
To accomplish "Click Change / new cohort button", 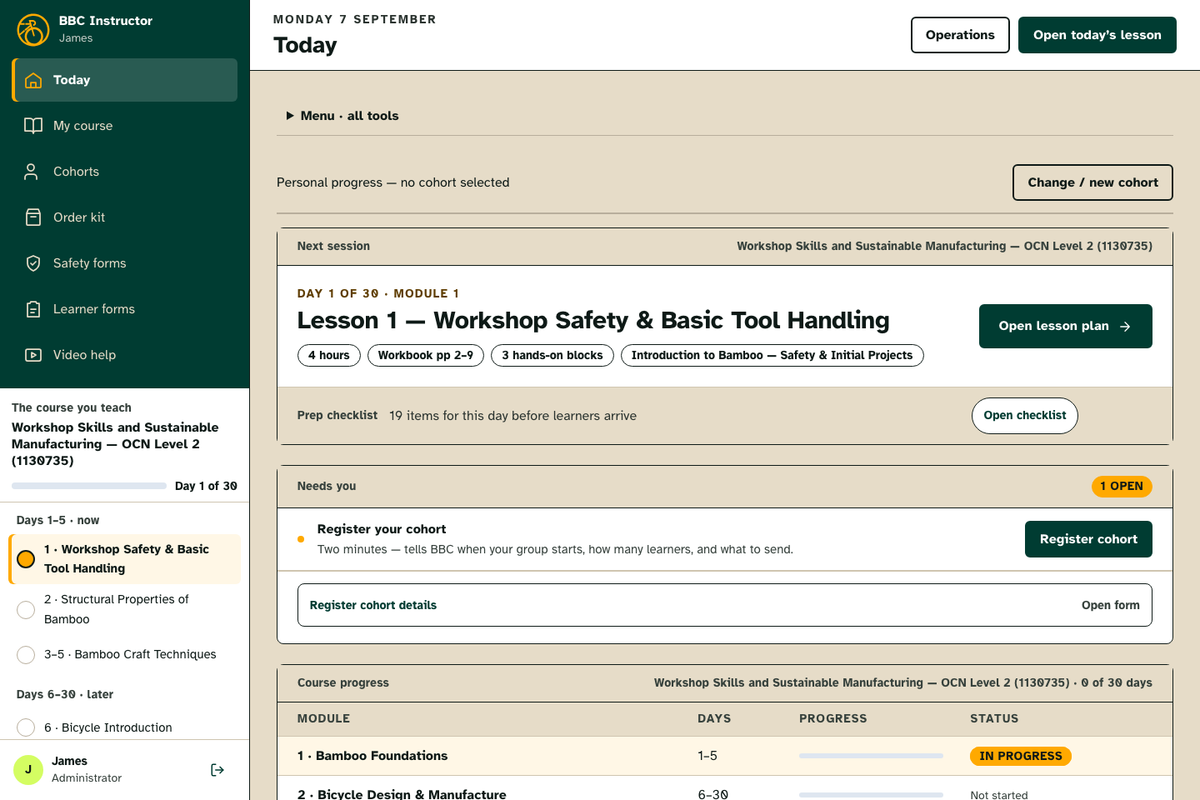I will pyautogui.click(x=1093, y=183).
